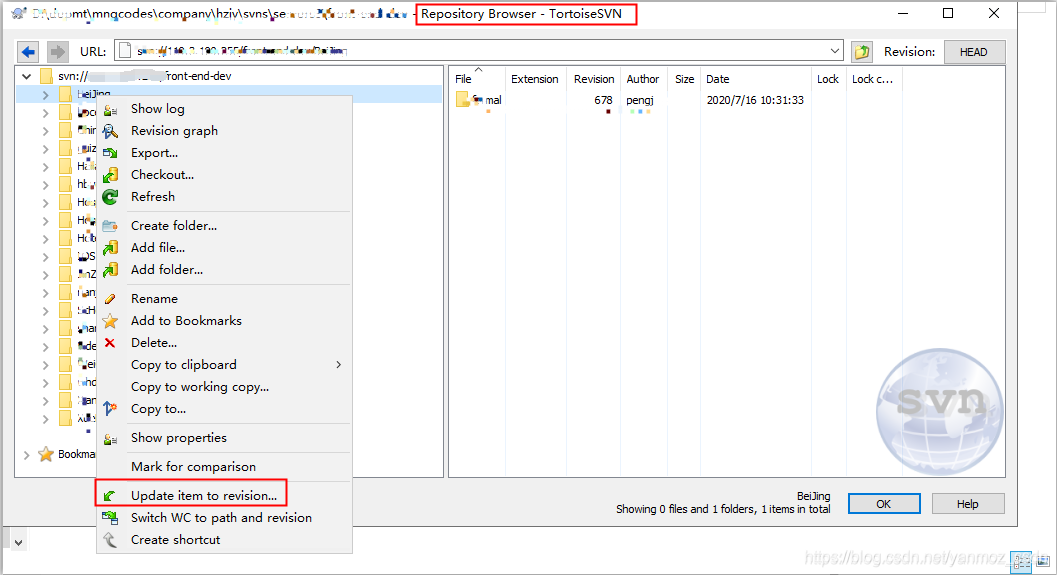Select the svn:// front-end-dev root item
This screenshot has height=575, width=1057.
[144, 76]
